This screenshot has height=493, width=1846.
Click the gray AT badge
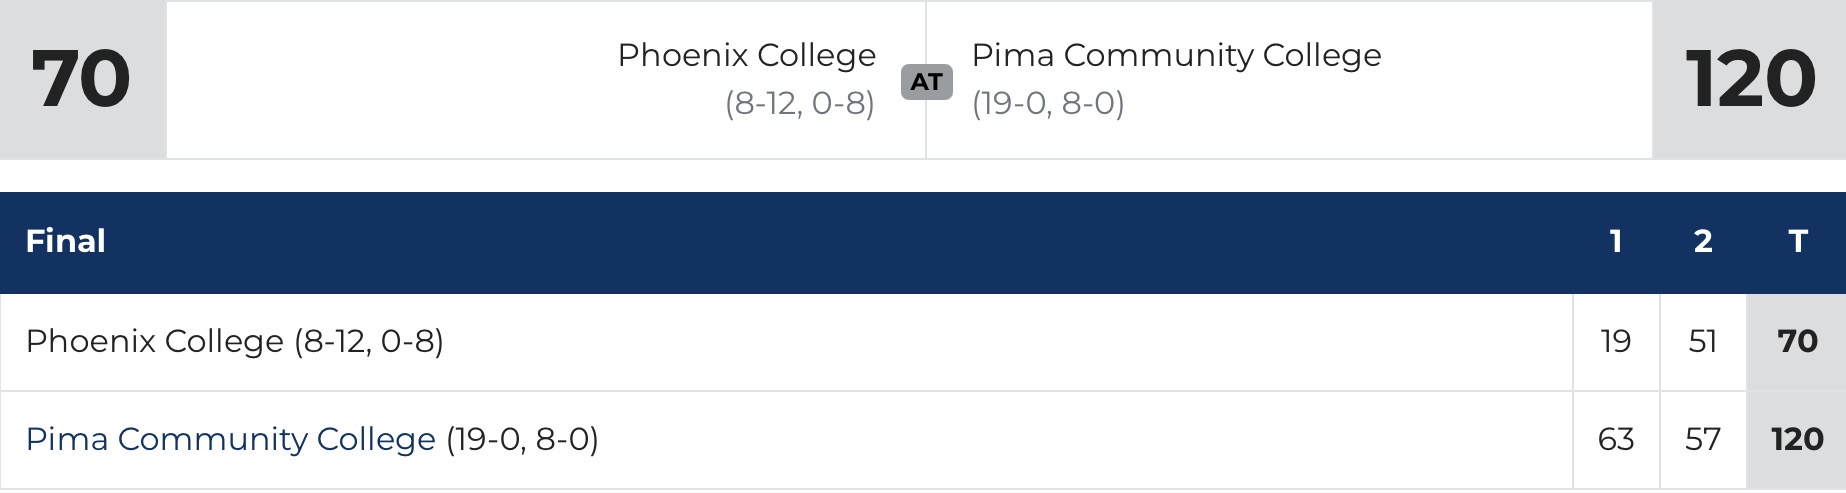click(926, 81)
